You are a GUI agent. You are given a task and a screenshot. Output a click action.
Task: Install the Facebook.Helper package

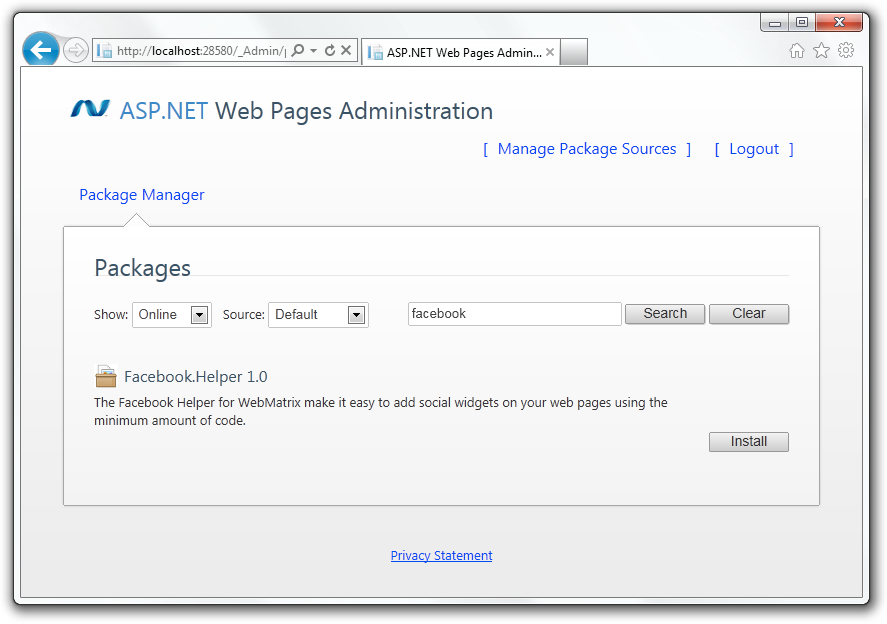(748, 441)
